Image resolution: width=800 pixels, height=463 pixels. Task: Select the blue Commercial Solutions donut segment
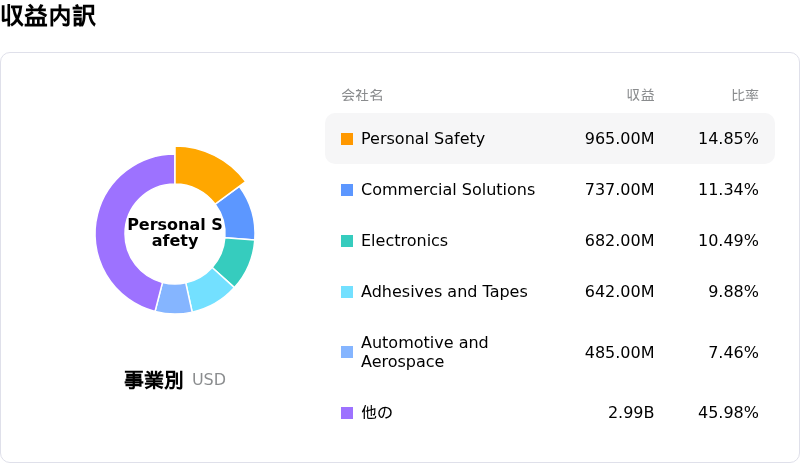pos(238,215)
